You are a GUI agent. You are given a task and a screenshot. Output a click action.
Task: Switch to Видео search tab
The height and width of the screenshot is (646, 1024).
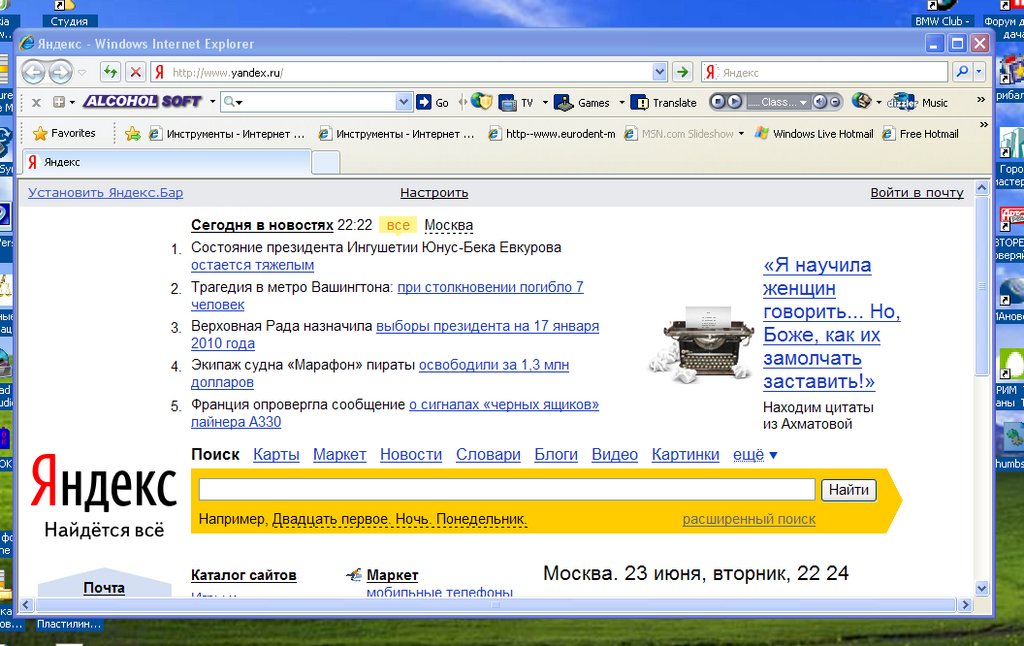(x=615, y=455)
